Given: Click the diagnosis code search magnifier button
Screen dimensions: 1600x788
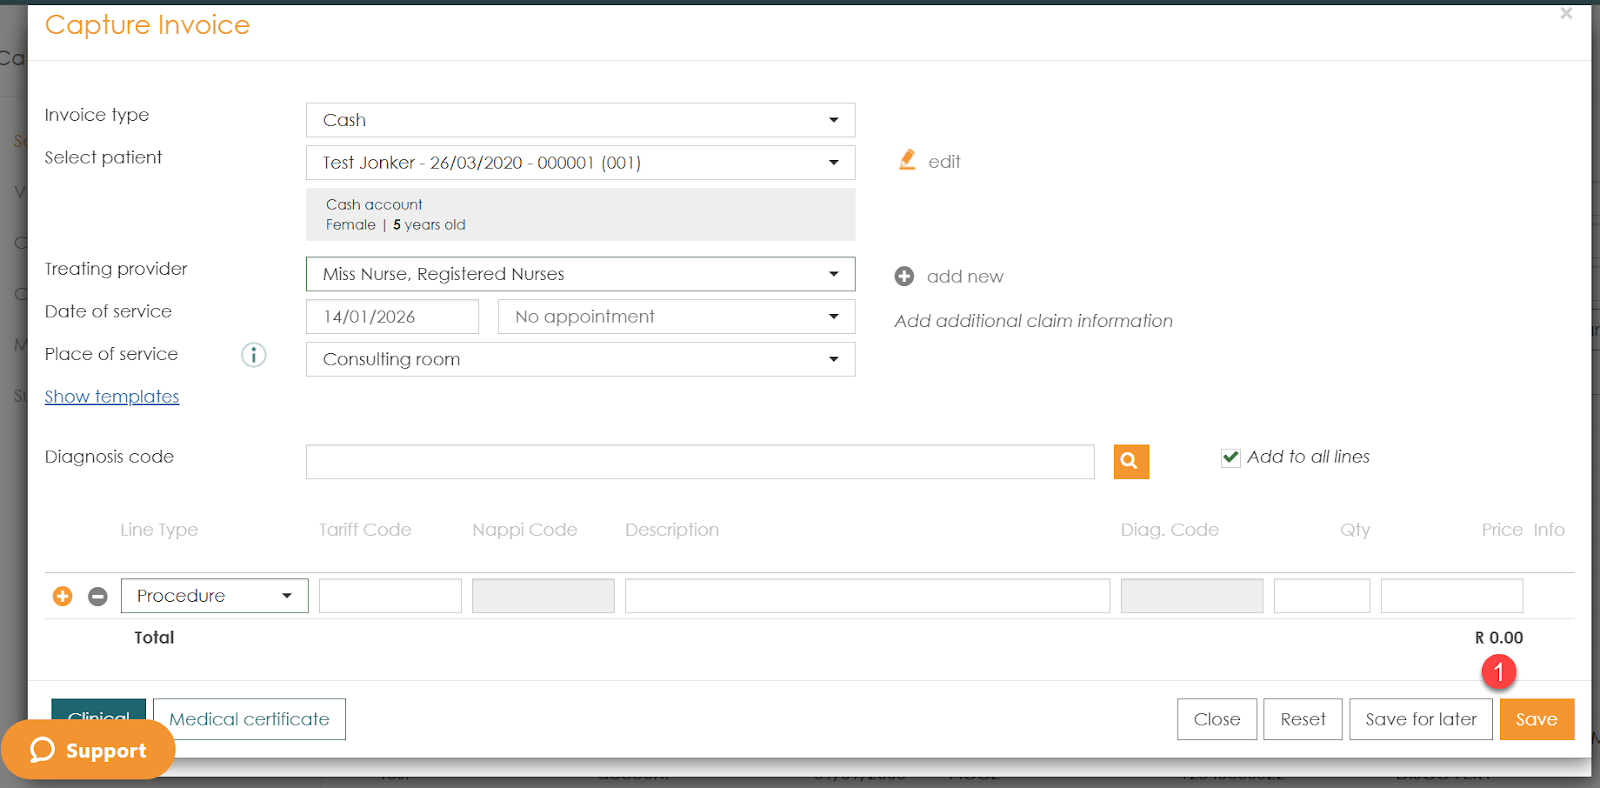Looking at the screenshot, I should pos(1131,461).
